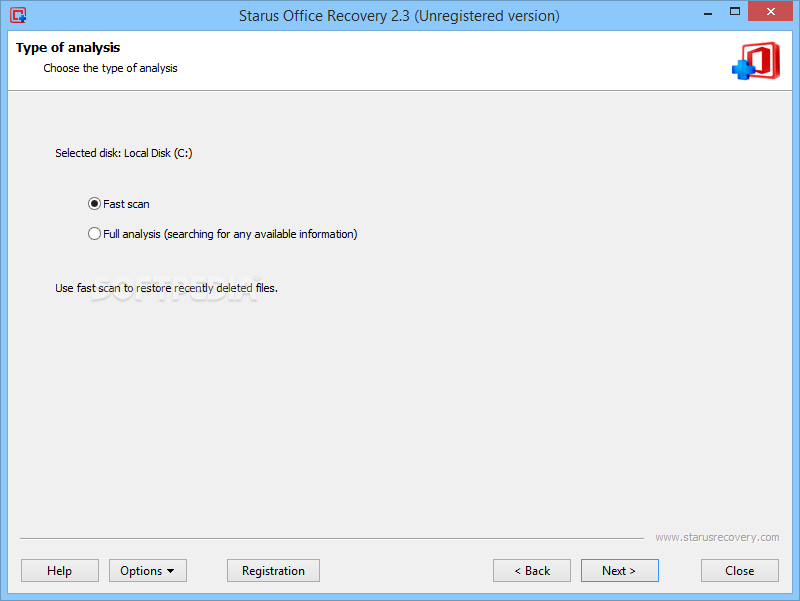800x601 pixels.
Task: Select the Full analysis radio button
Action: 94,234
